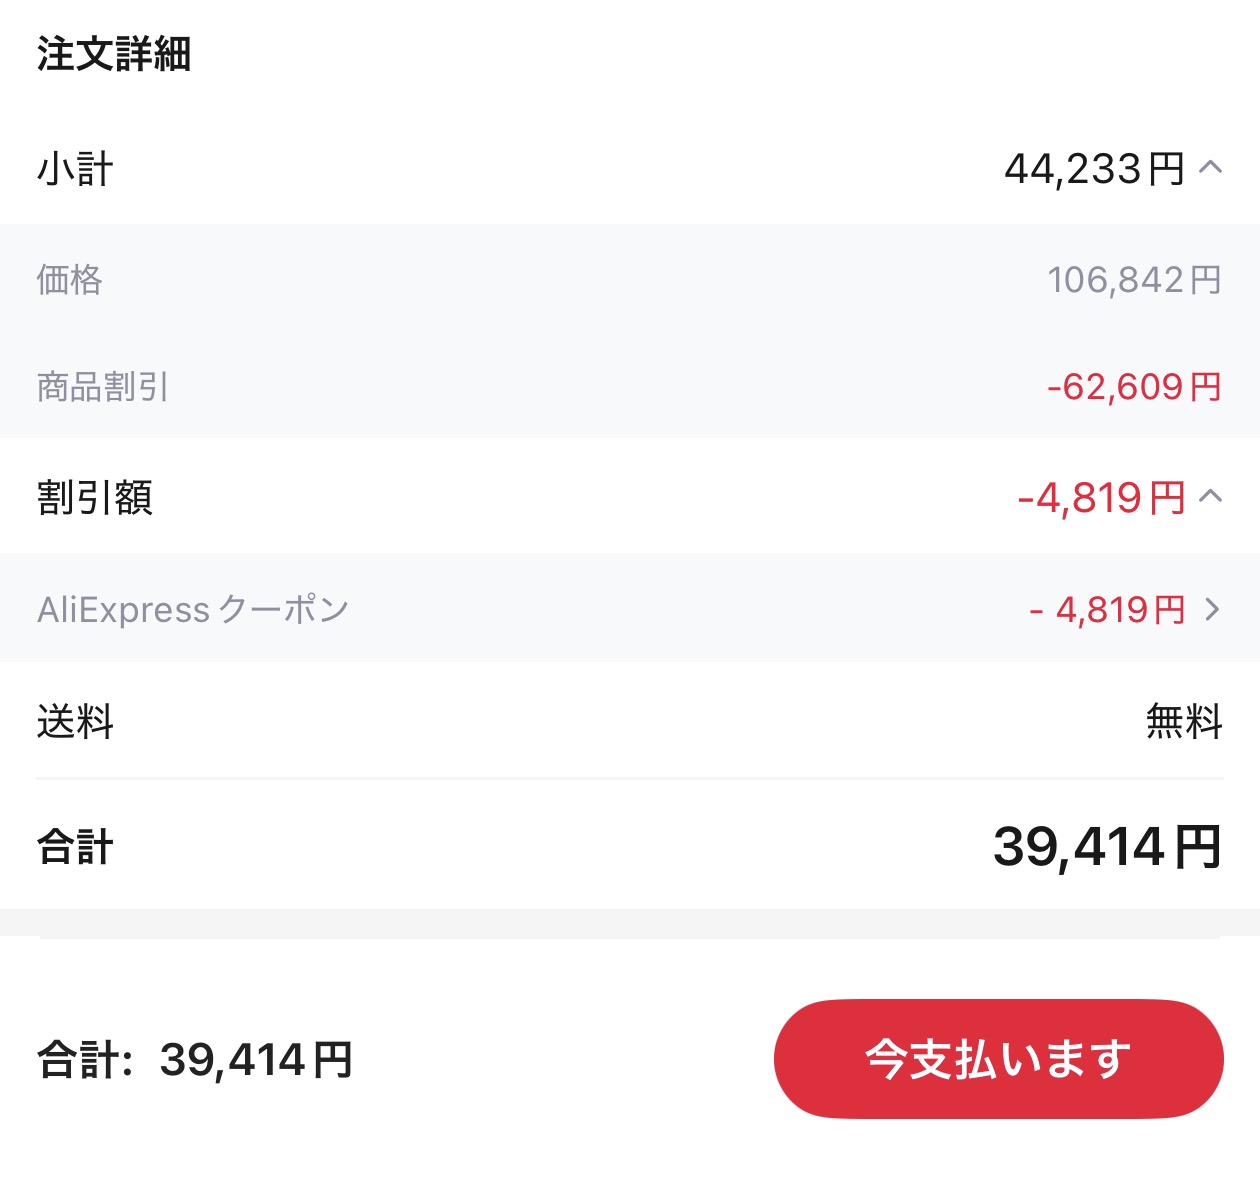The height and width of the screenshot is (1183, 1260).
Task: Select the 割引額 row label
Action: (95, 497)
